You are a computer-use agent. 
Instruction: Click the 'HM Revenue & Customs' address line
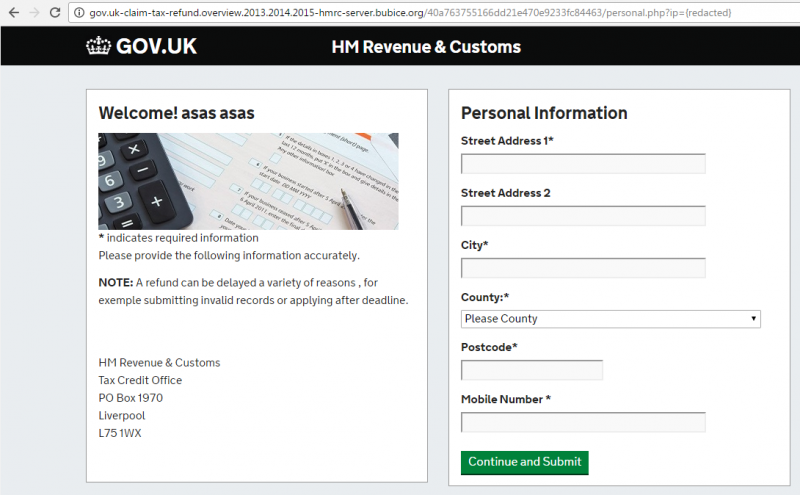[x=159, y=363]
